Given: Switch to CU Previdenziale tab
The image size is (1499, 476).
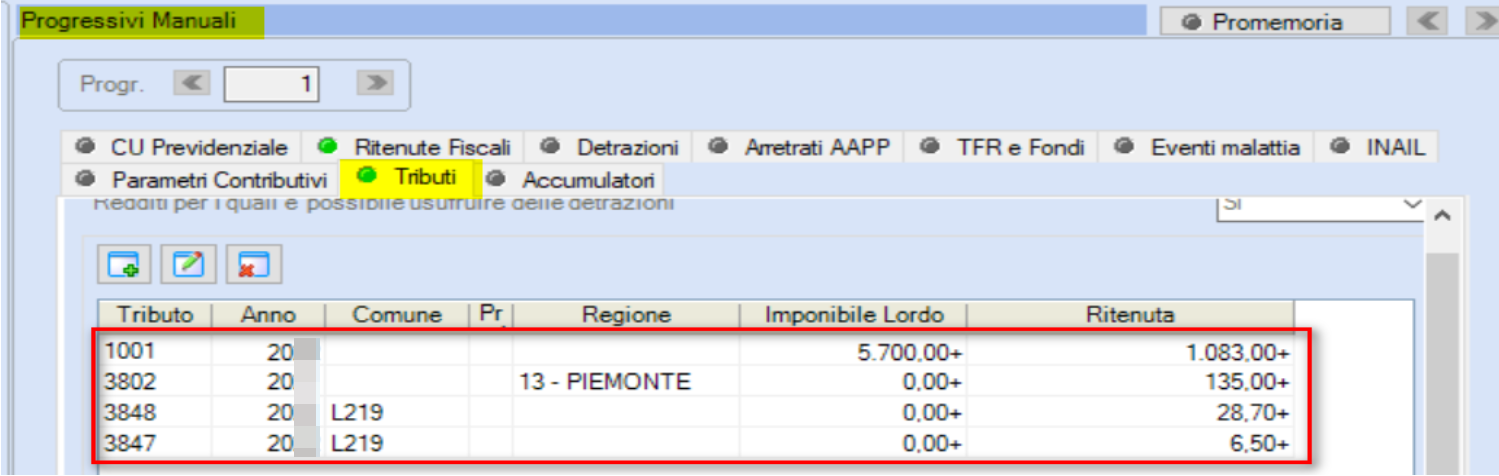Looking at the screenshot, I should 183,147.
